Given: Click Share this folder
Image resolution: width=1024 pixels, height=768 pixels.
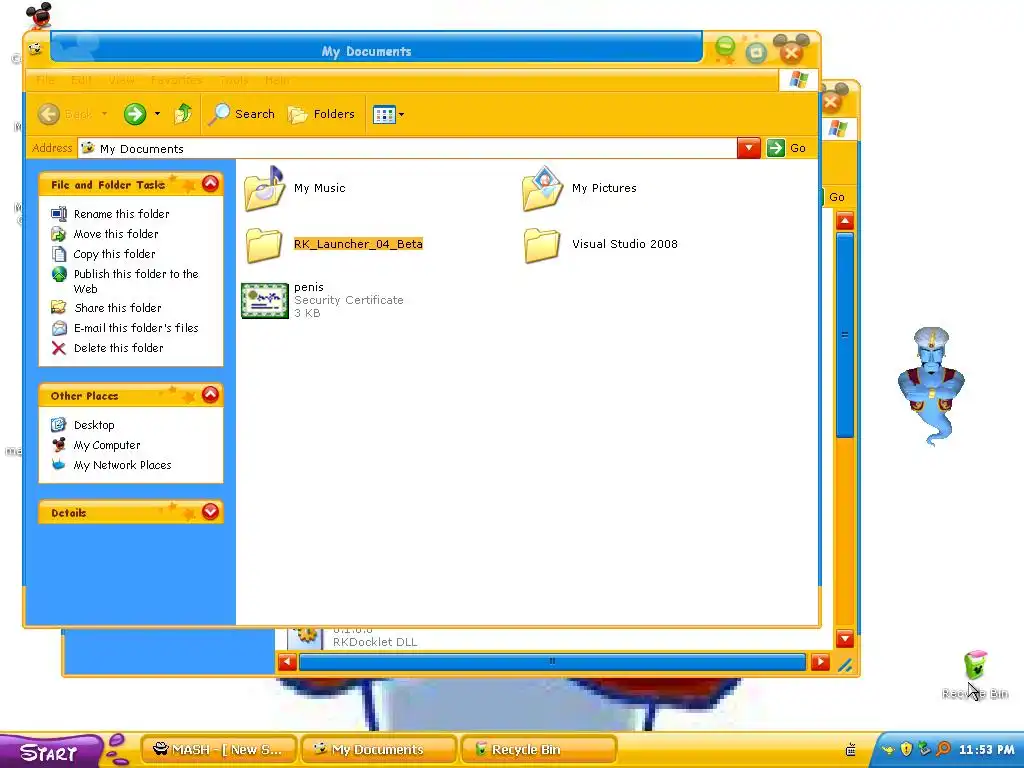Looking at the screenshot, I should tap(118, 308).
